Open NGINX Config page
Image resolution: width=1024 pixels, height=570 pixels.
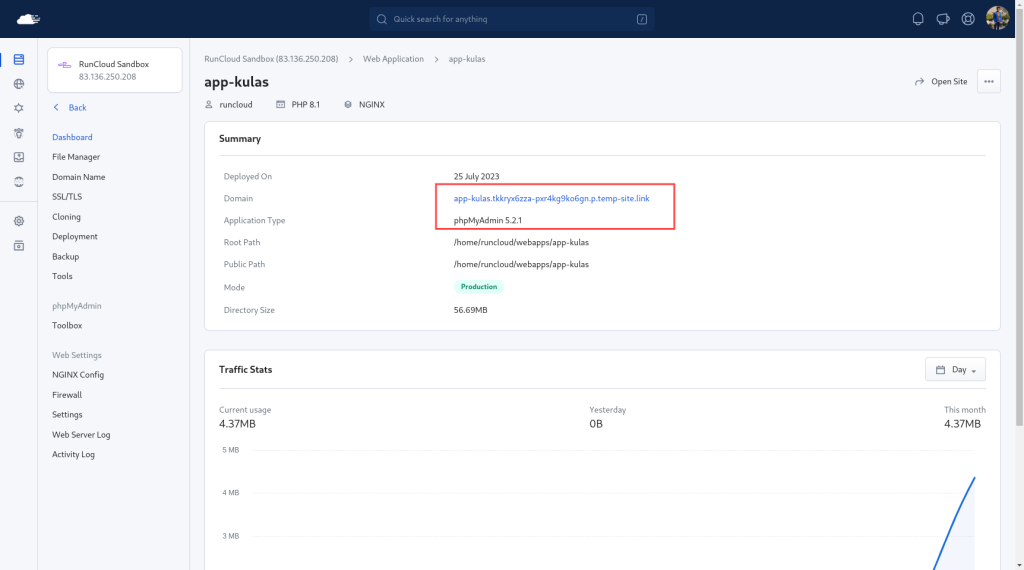(x=78, y=375)
